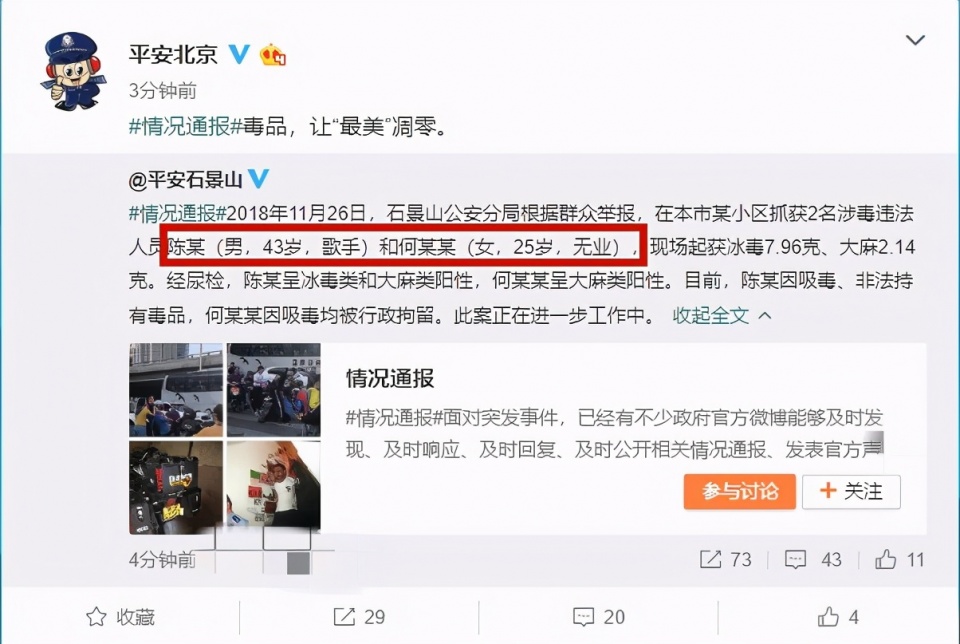The height and width of the screenshot is (644, 960).
Task: Toggle bottom thumbs-up showing 4 likes
Action: pos(838,617)
